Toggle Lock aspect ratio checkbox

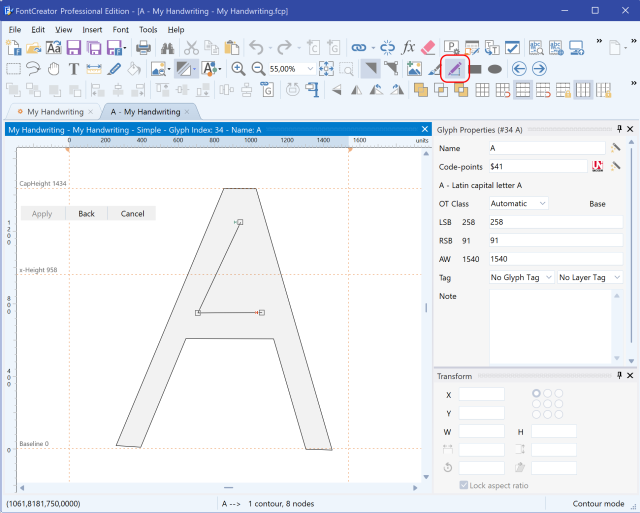pyautogui.click(x=464, y=485)
